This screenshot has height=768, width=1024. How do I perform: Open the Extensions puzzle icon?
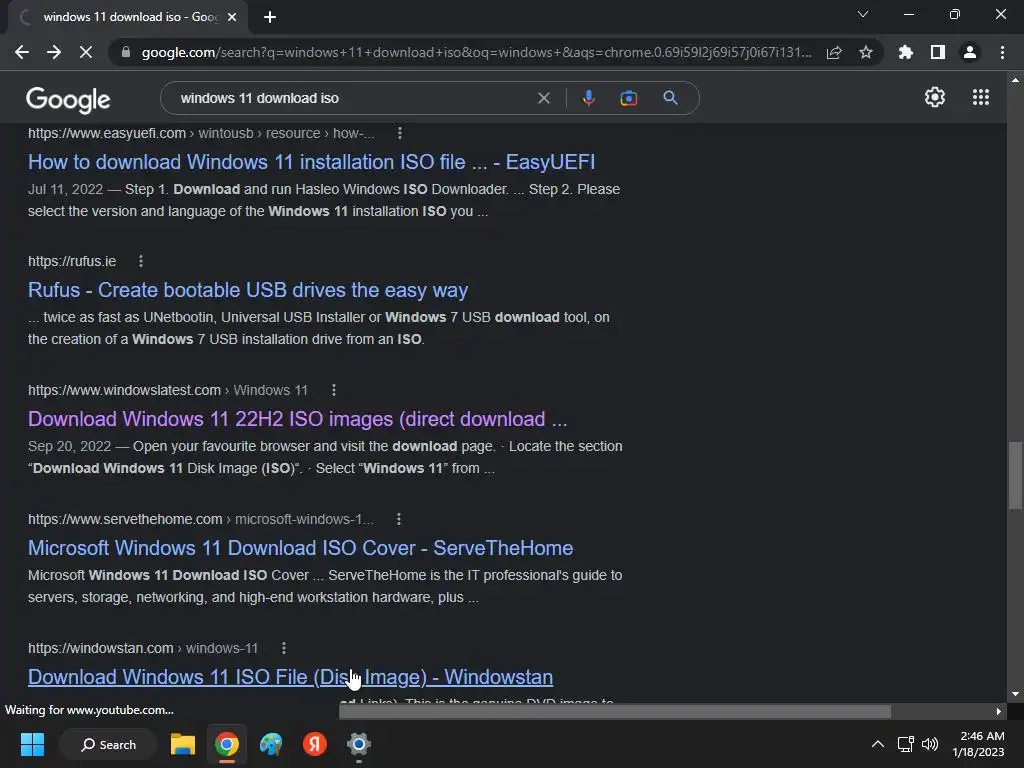(x=906, y=52)
